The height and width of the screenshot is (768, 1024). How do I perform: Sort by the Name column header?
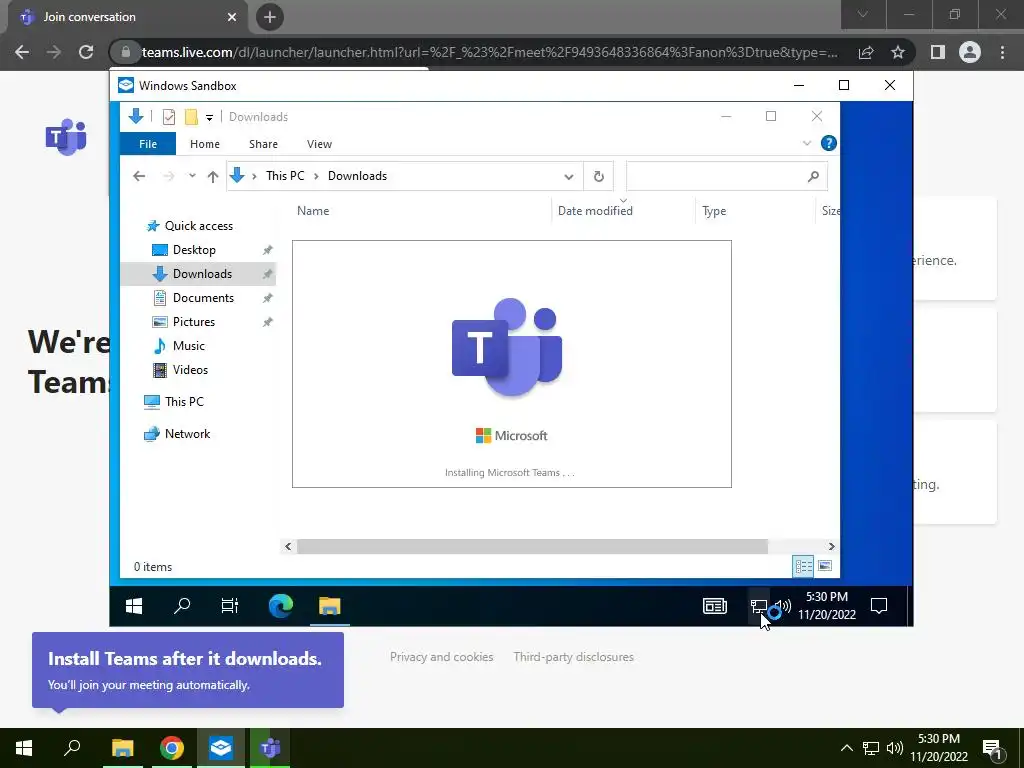coord(313,210)
